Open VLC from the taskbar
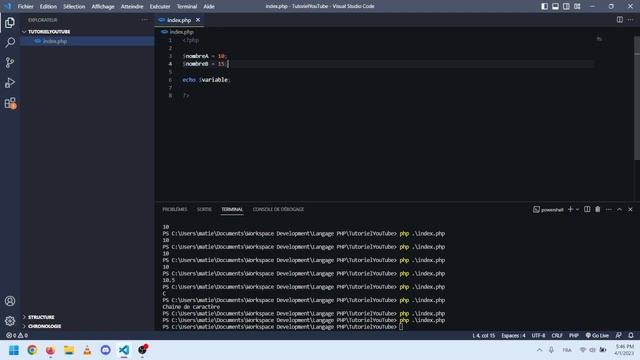Screen dimensions: 640x360 click(87, 350)
